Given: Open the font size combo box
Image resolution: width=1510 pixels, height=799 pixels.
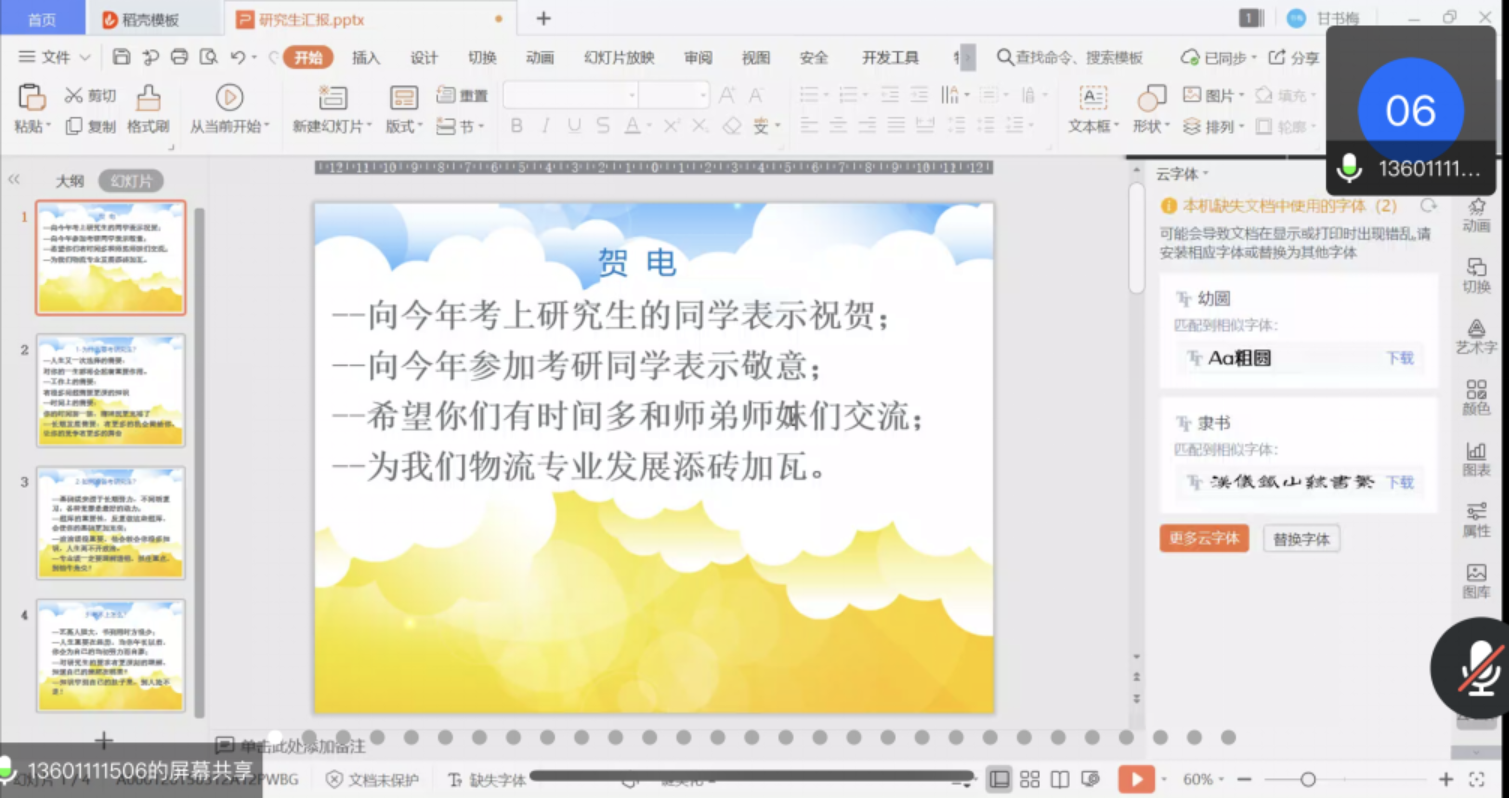Looking at the screenshot, I should [674, 95].
